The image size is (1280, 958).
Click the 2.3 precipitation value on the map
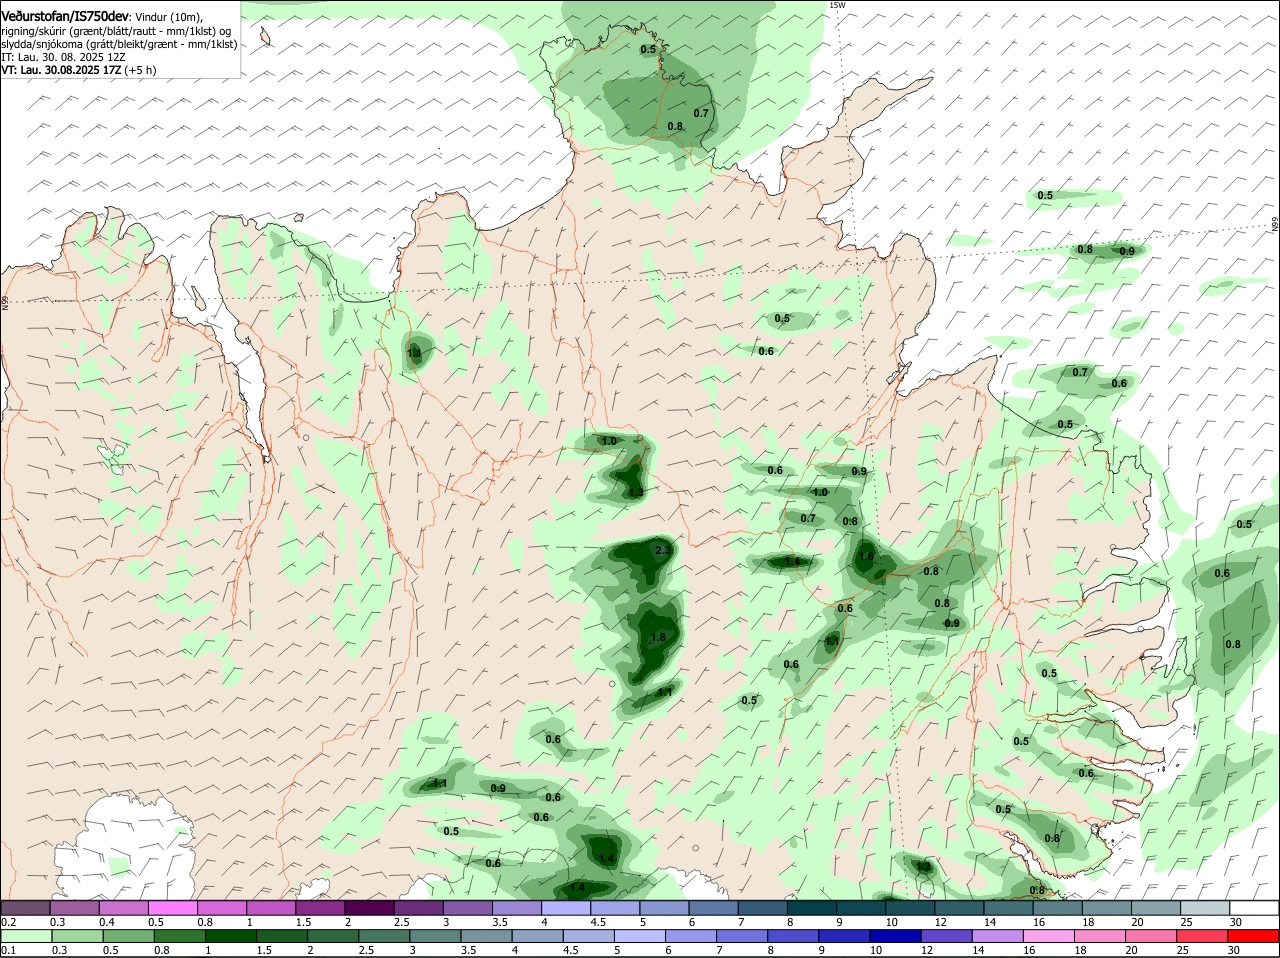coord(662,551)
